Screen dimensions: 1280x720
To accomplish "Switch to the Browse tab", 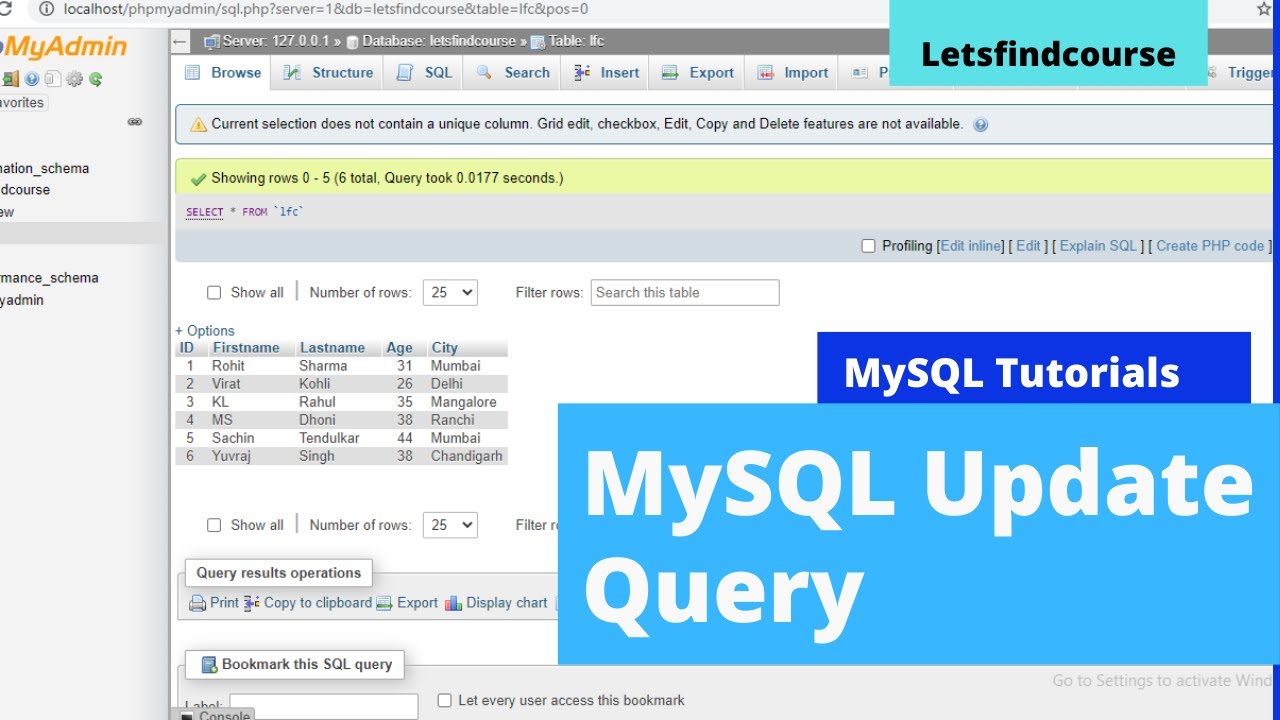I will tap(224, 73).
